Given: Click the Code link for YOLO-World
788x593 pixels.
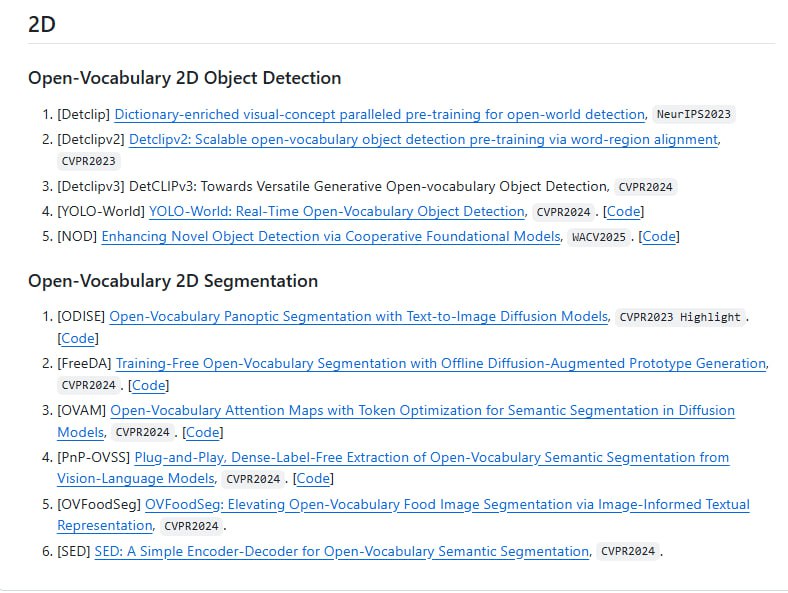Looking at the screenshot, I should (624, 212).
